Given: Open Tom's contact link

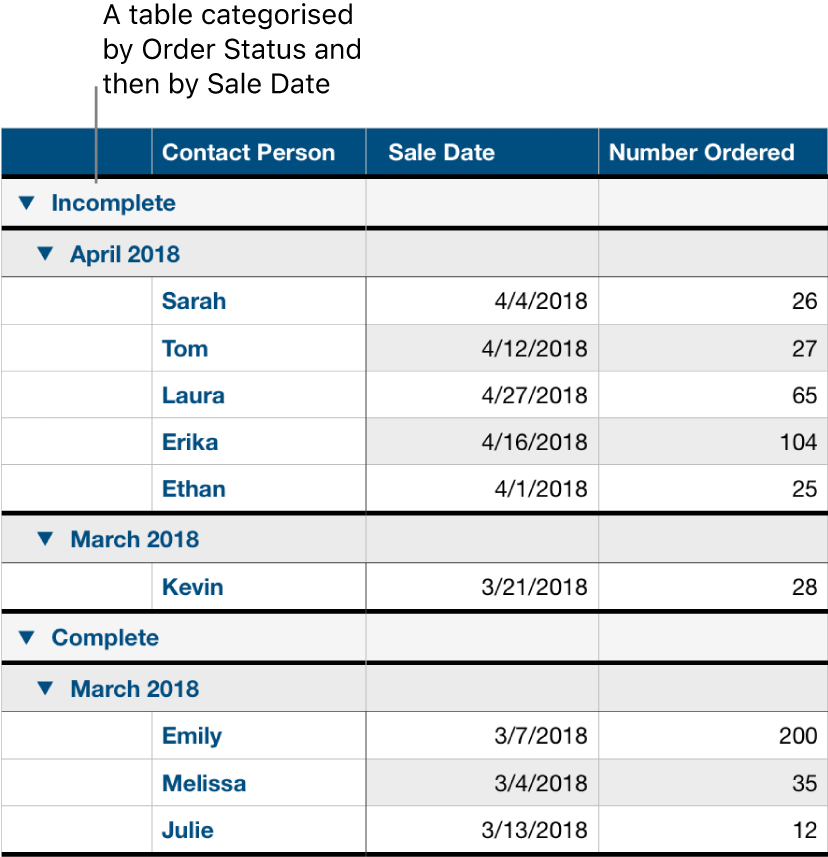Looking at the screenshot, I should [x=184, y=348].
